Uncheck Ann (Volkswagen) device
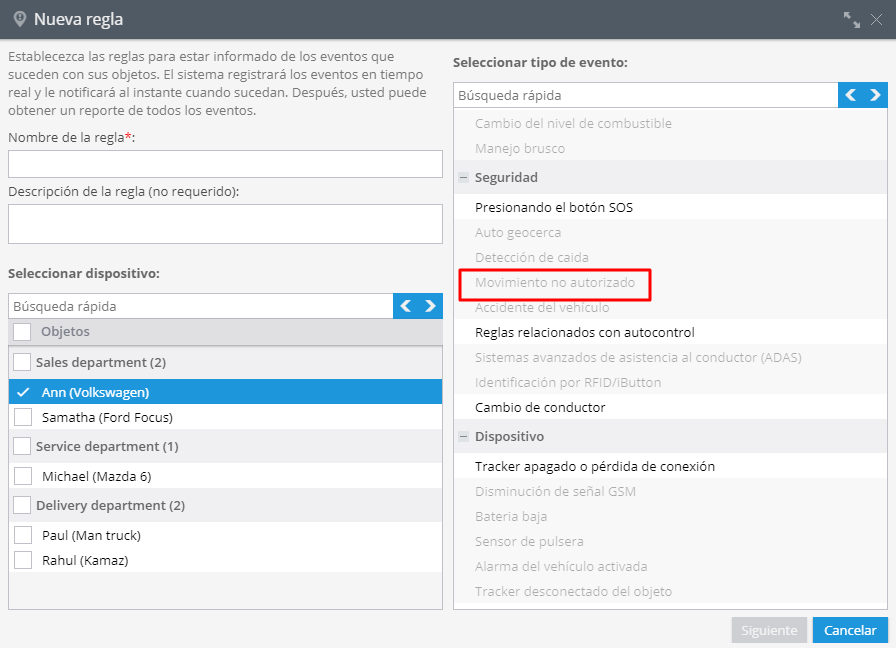The image size is (896, 648). (x=23, y=393)
